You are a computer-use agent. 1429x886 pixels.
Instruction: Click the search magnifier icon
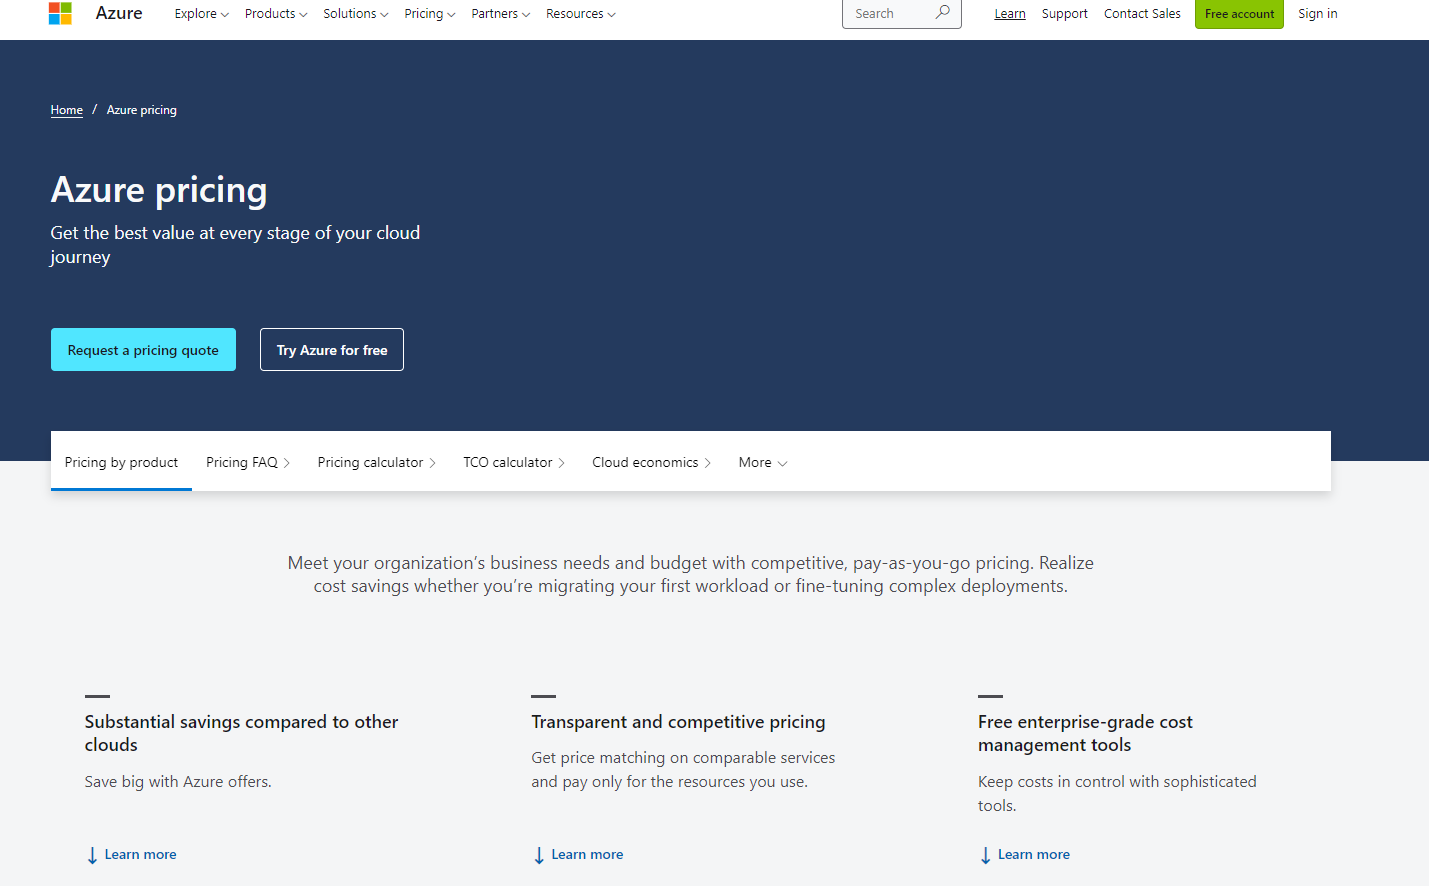[x=941, y=12]
